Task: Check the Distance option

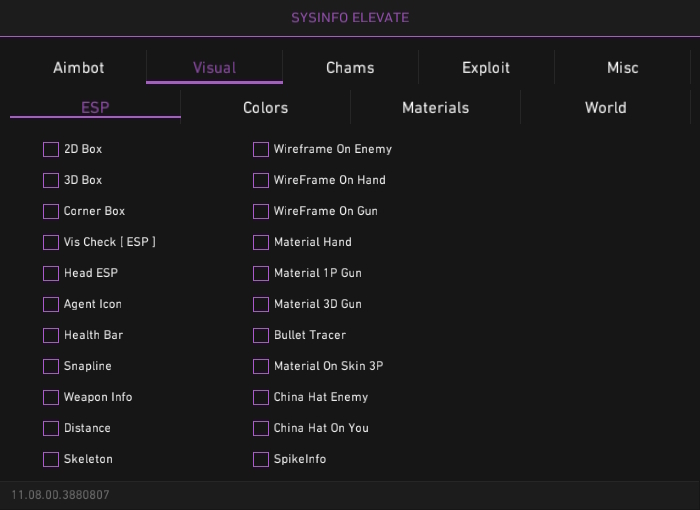Action: pos(51,428)
